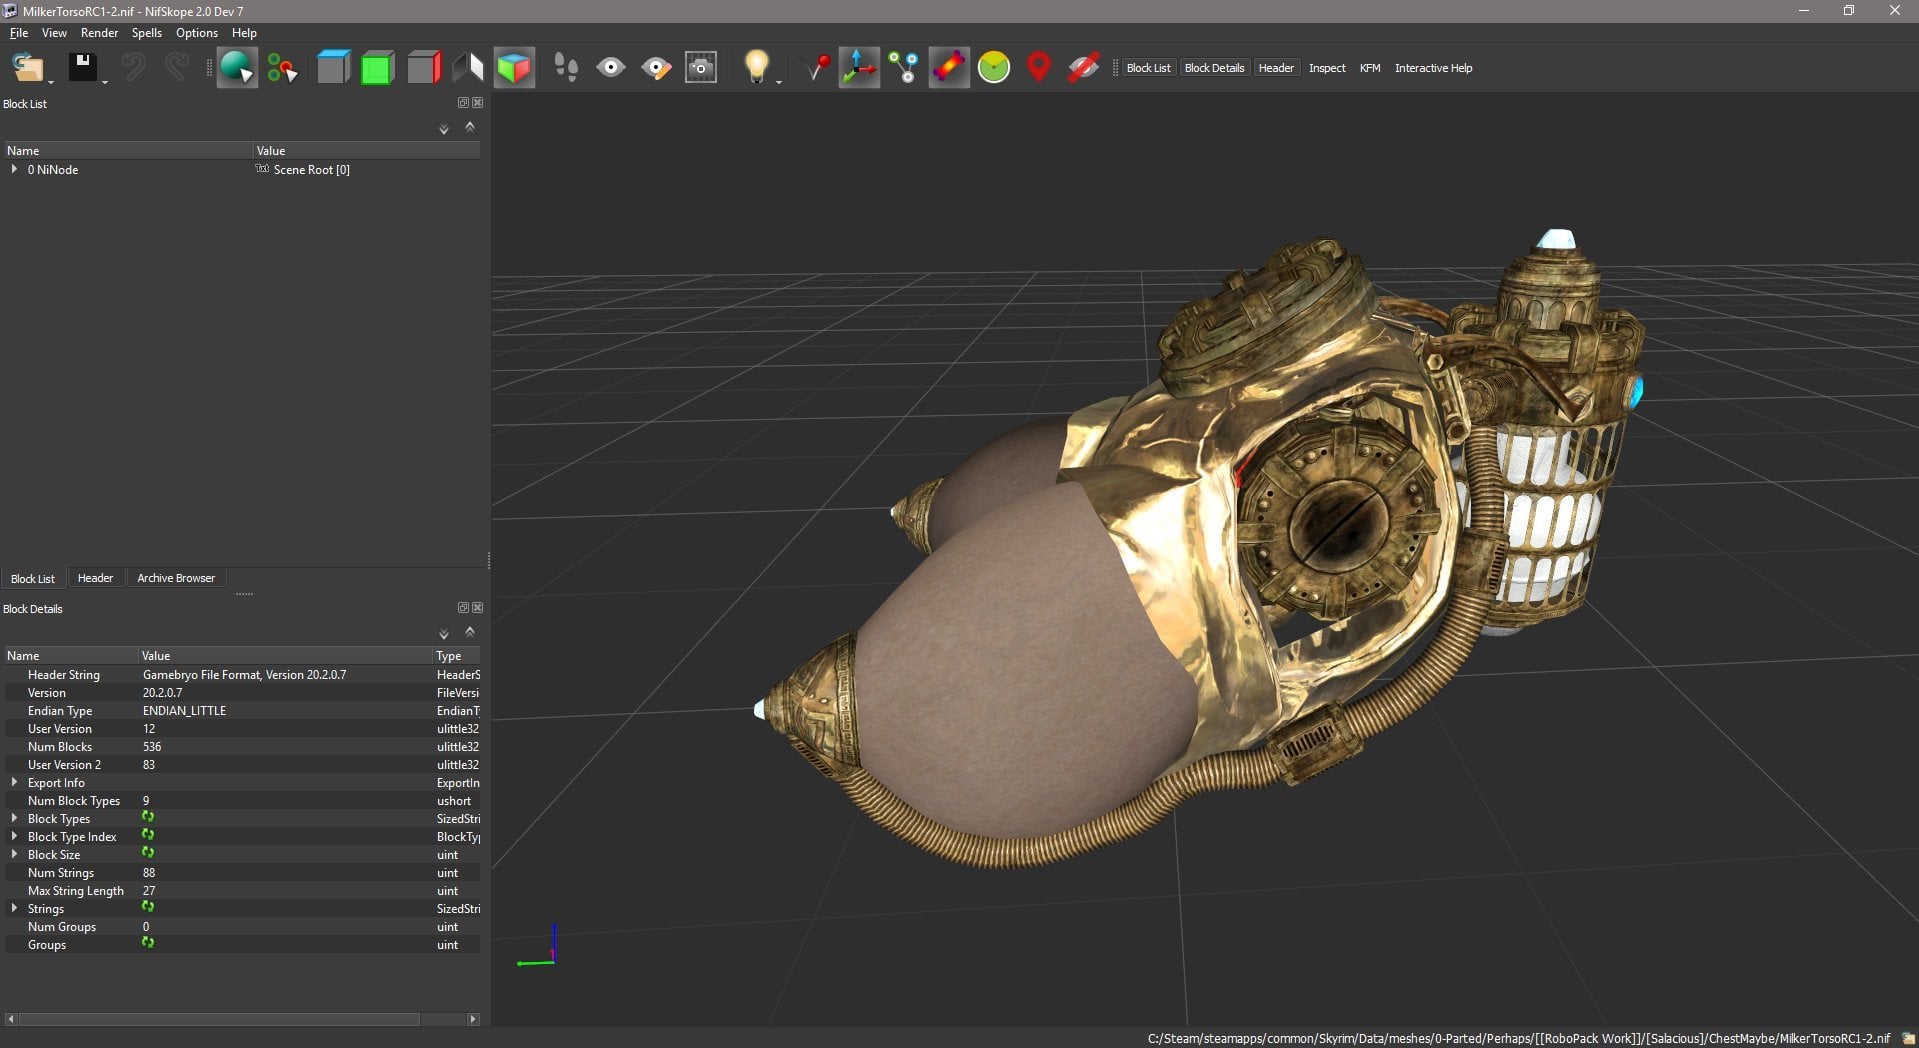The image size is (1919, 1048).
Task: Click the plain eye user view icon
Action: coord(611,68)
